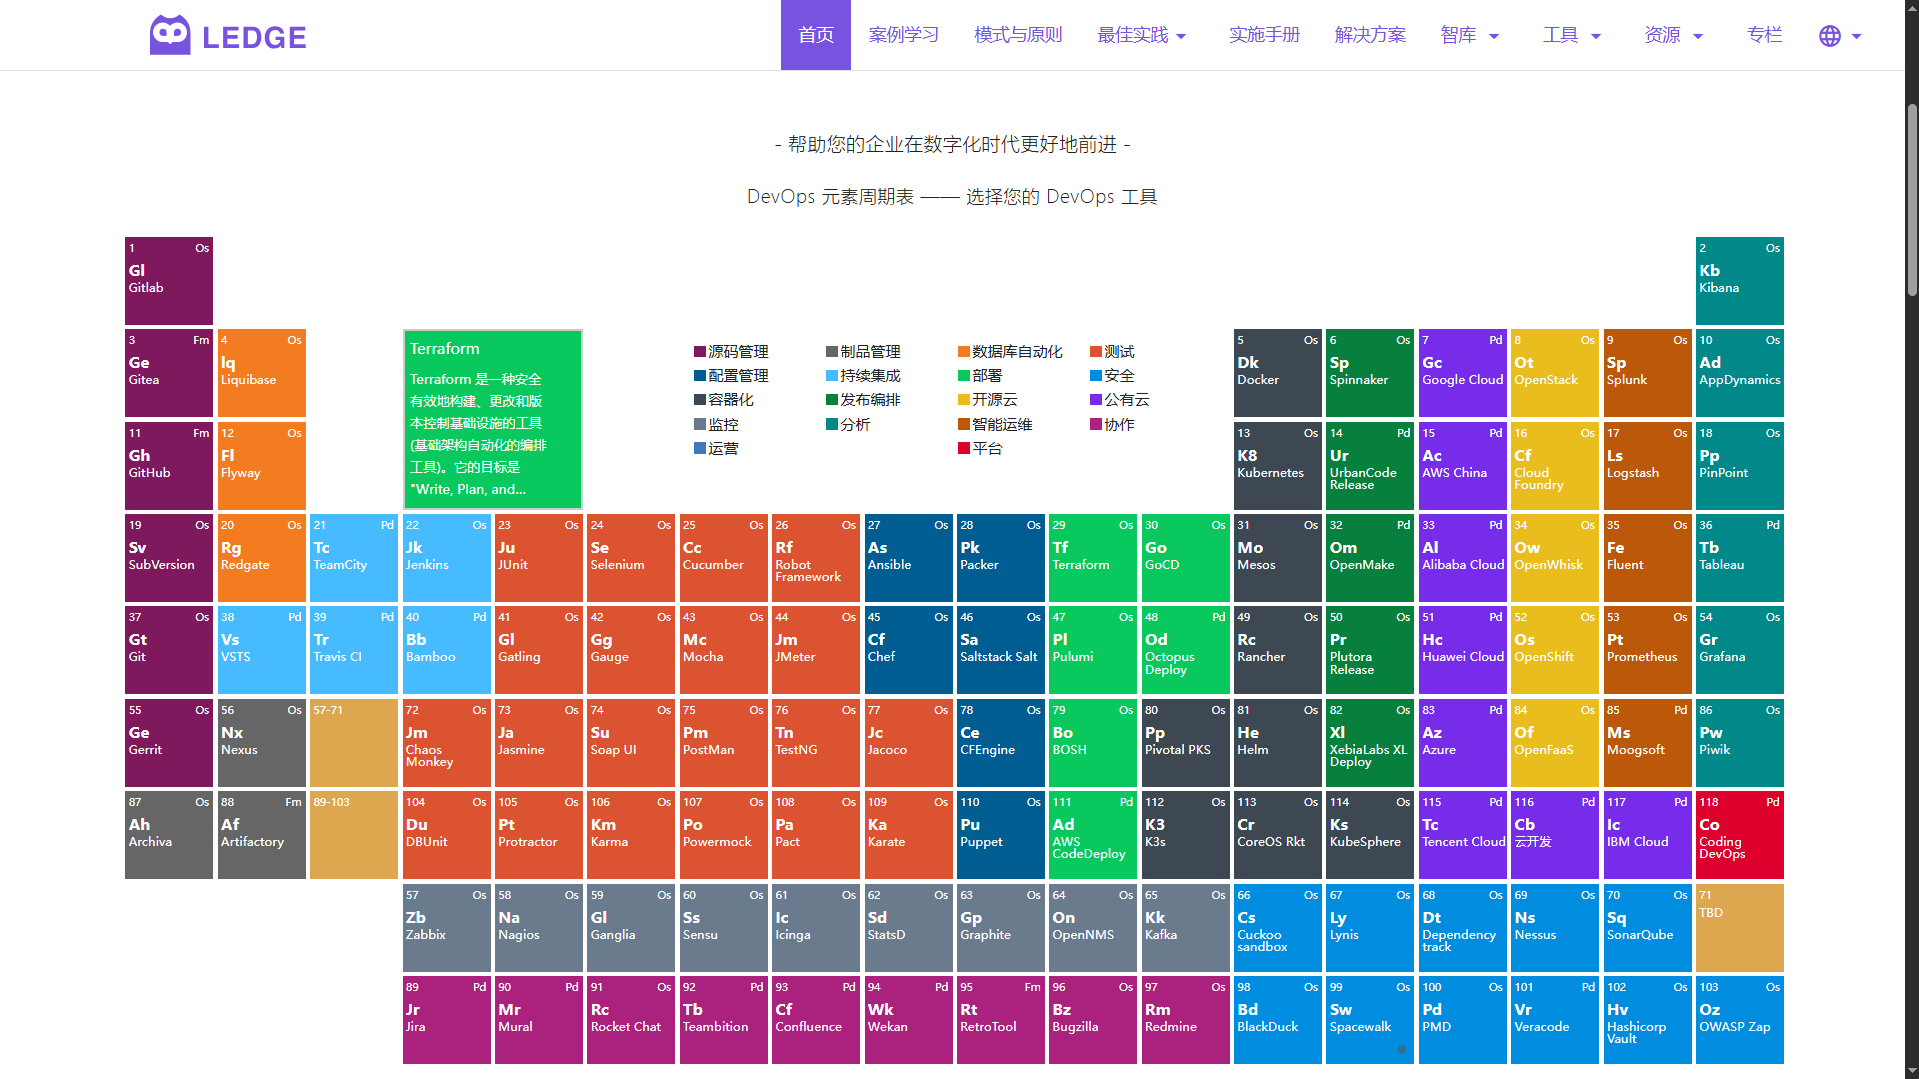
Task: Click the LEDGE logo icon
Action: click(170, 35)
